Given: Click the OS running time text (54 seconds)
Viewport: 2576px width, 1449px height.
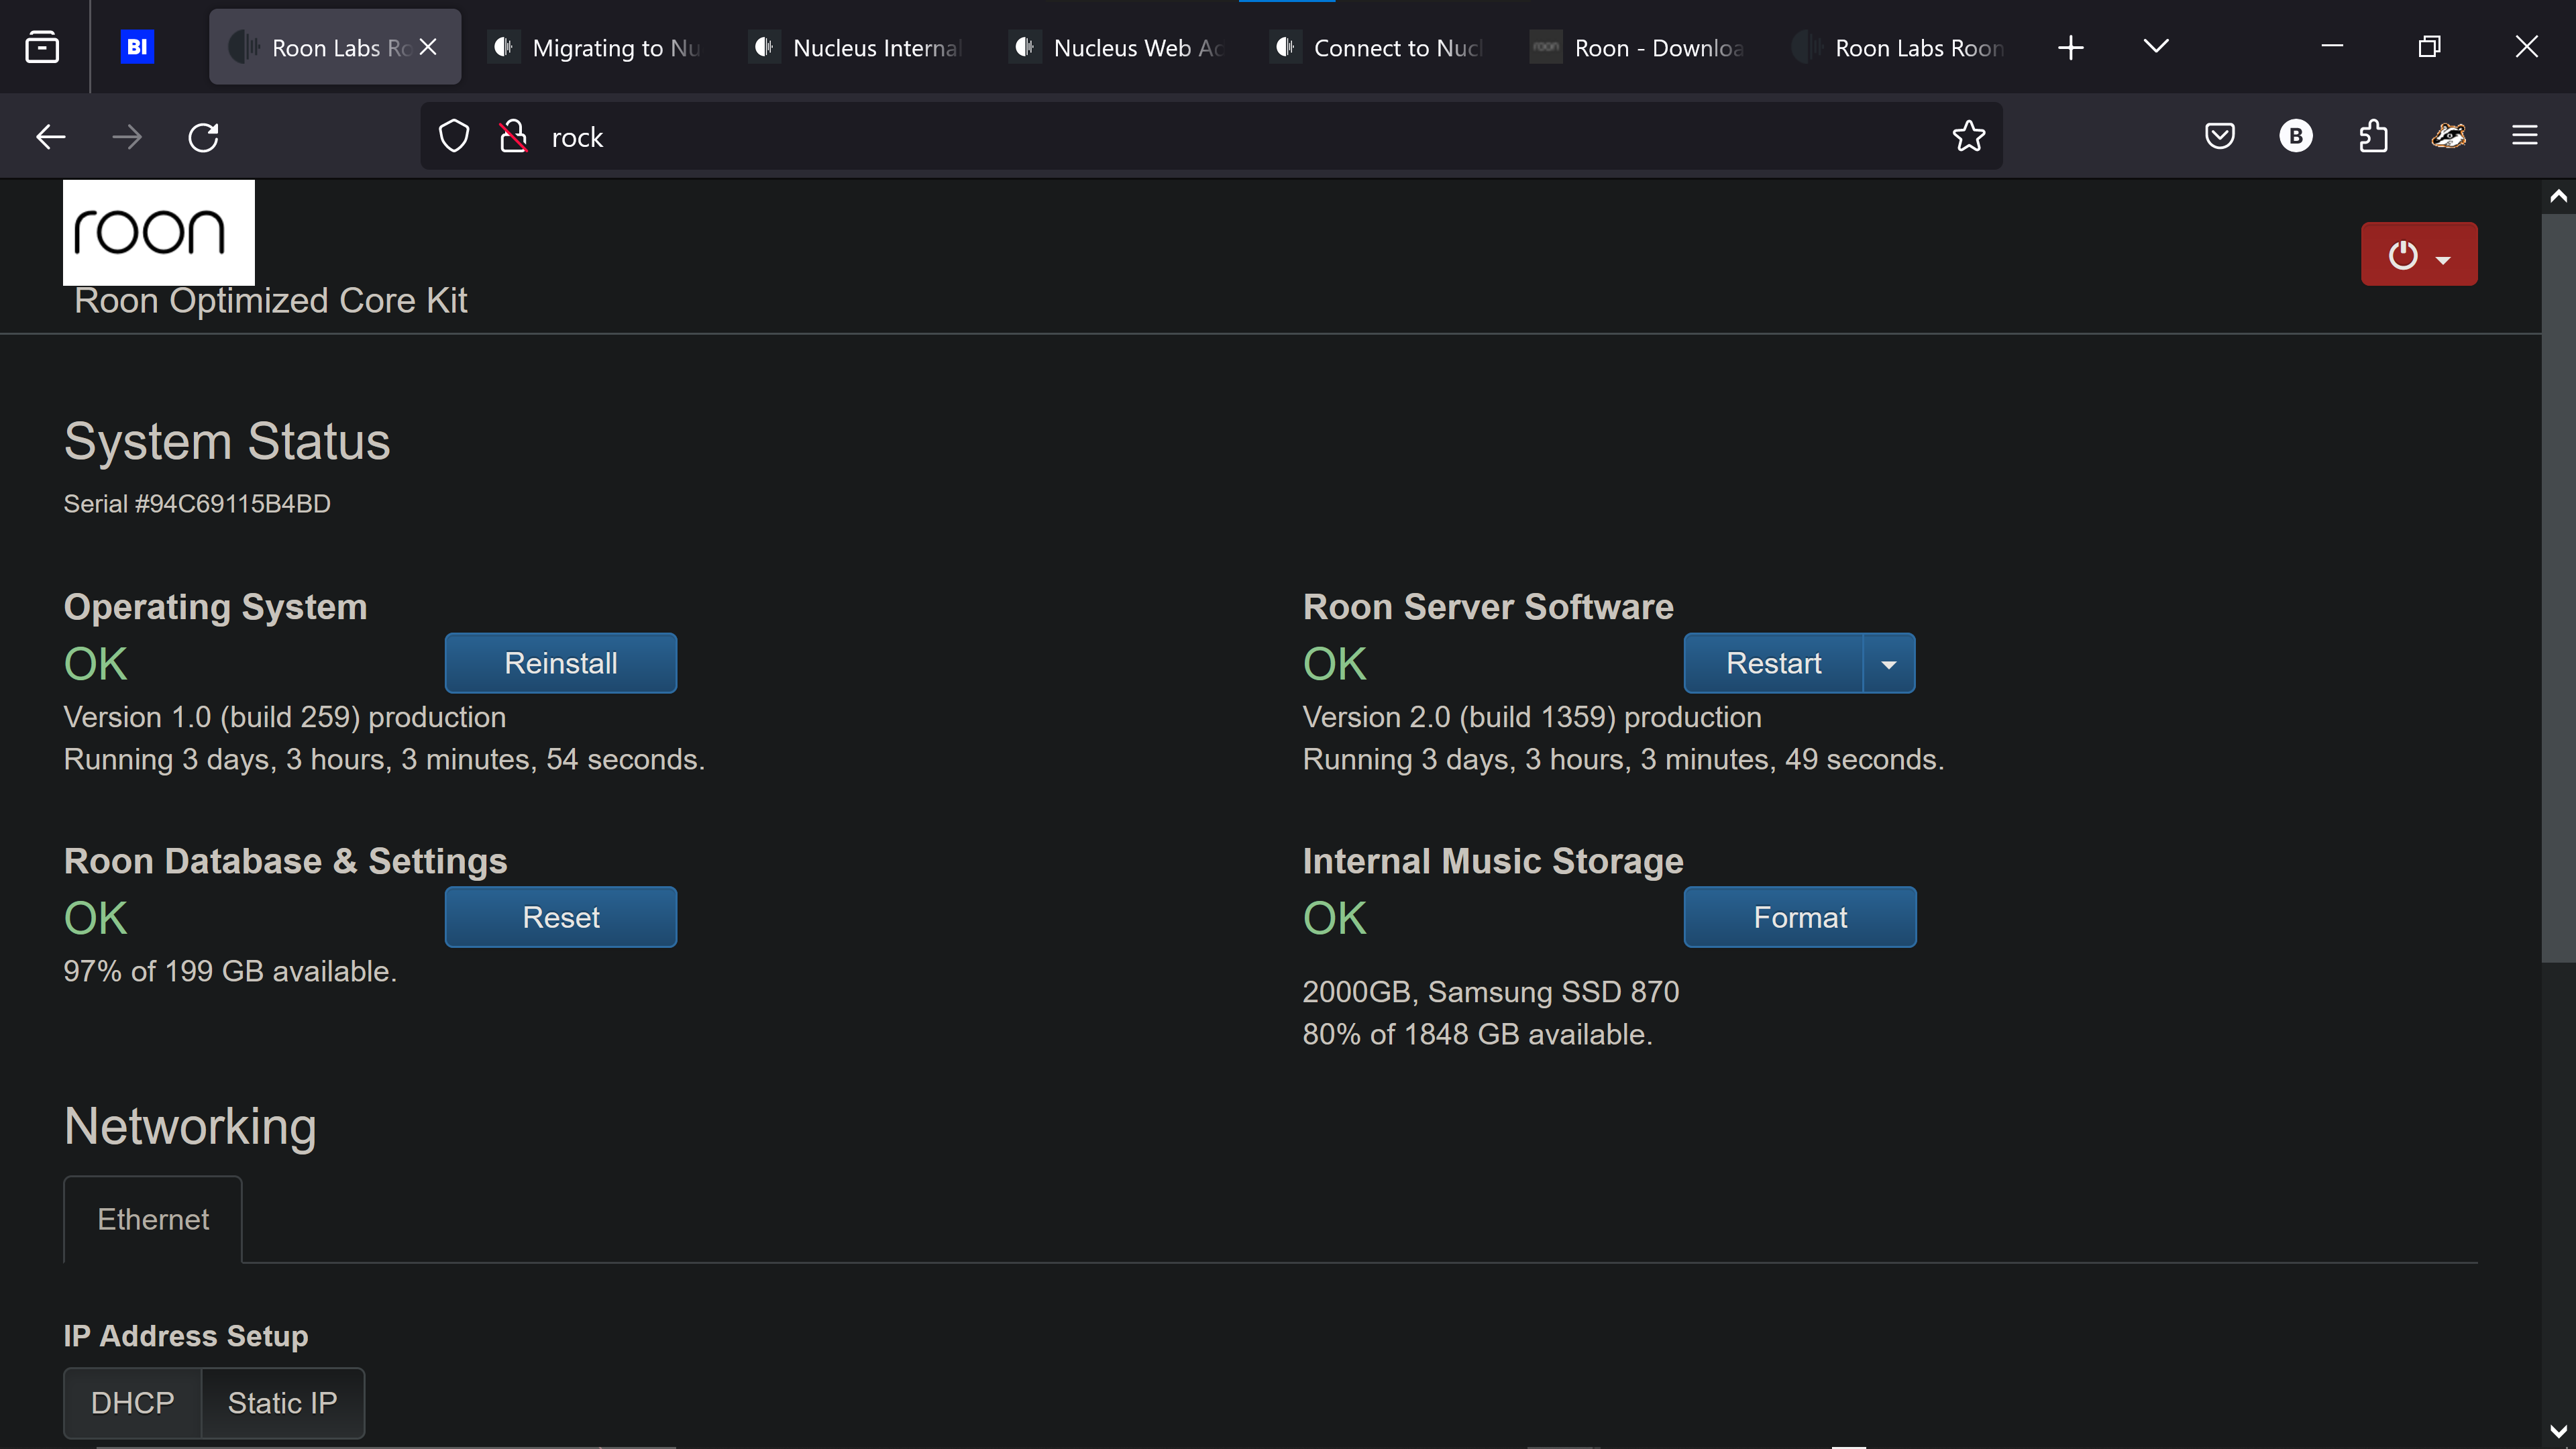Looking at the screenshot, I should (x=385, y=759).
